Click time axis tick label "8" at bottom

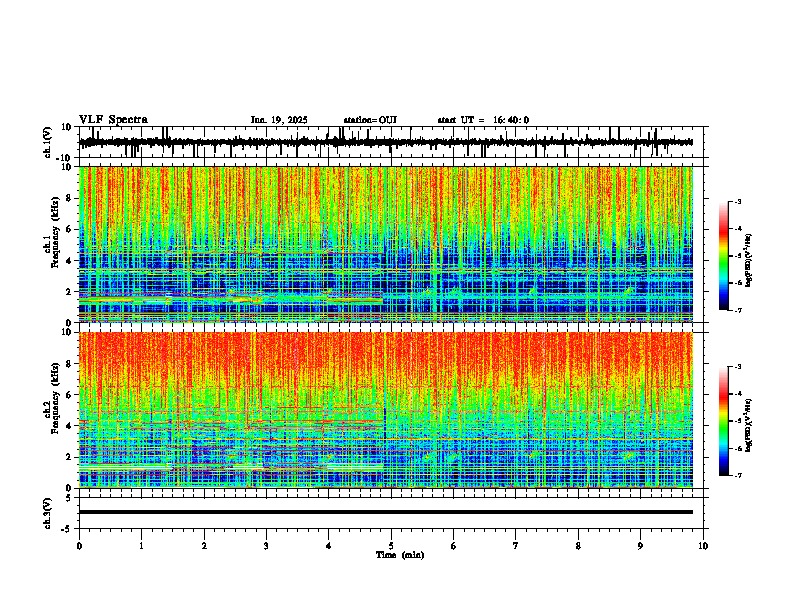578,546
